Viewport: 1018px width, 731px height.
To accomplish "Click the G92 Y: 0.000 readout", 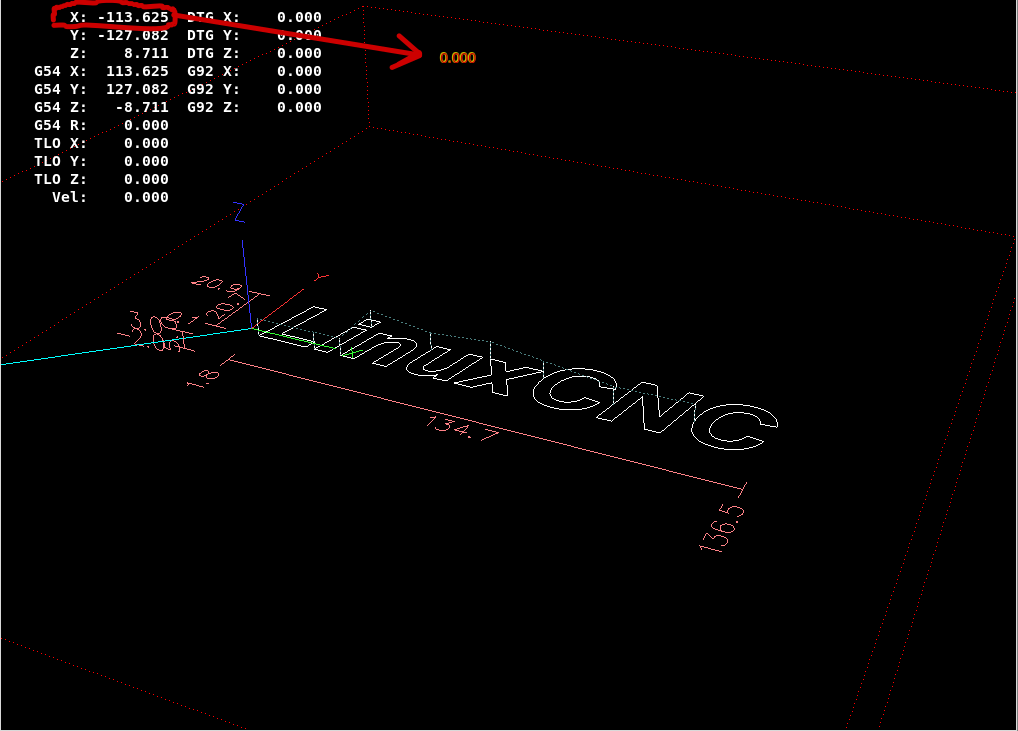I will (254, 90).
